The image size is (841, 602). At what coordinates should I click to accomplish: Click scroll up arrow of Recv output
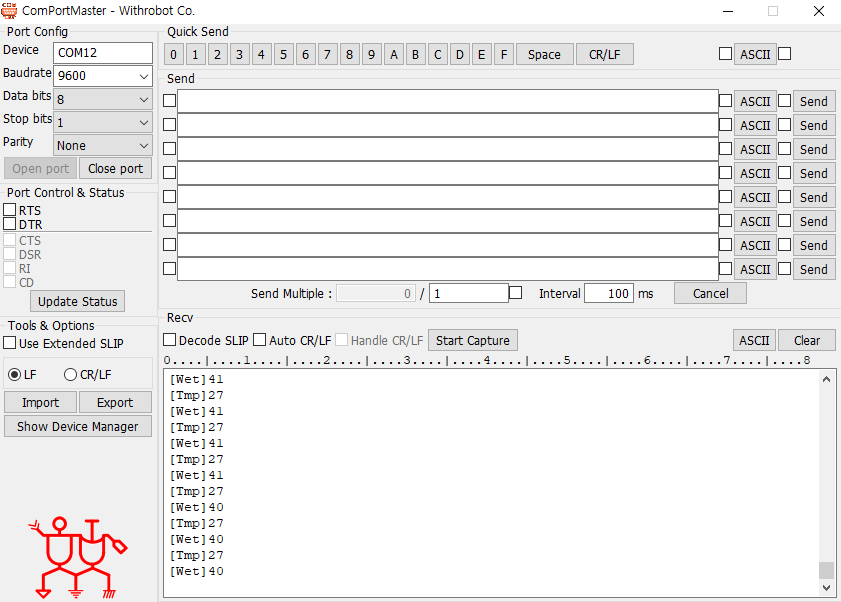pyautogui.click(x=827, y=379)
